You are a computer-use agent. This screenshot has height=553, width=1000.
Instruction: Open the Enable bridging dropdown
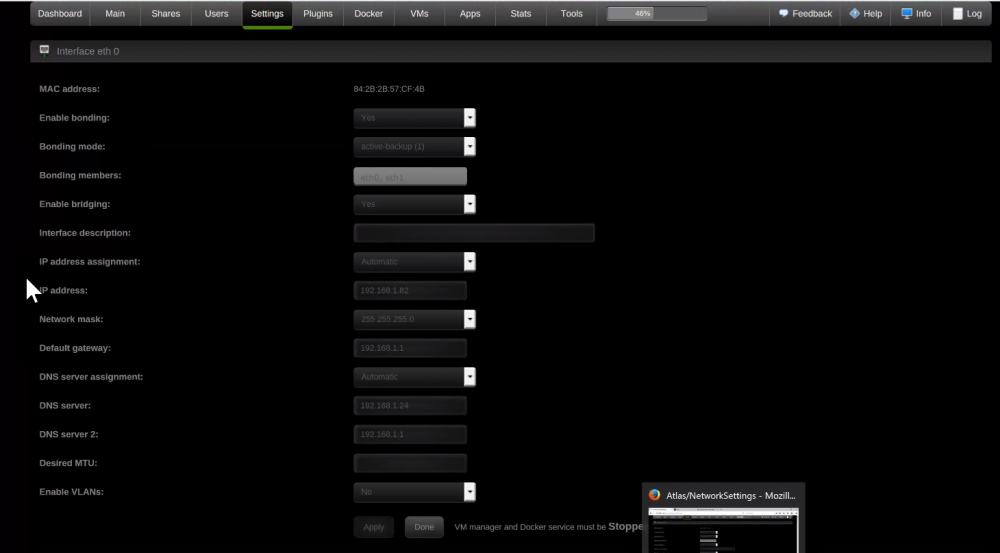(415, 204)
